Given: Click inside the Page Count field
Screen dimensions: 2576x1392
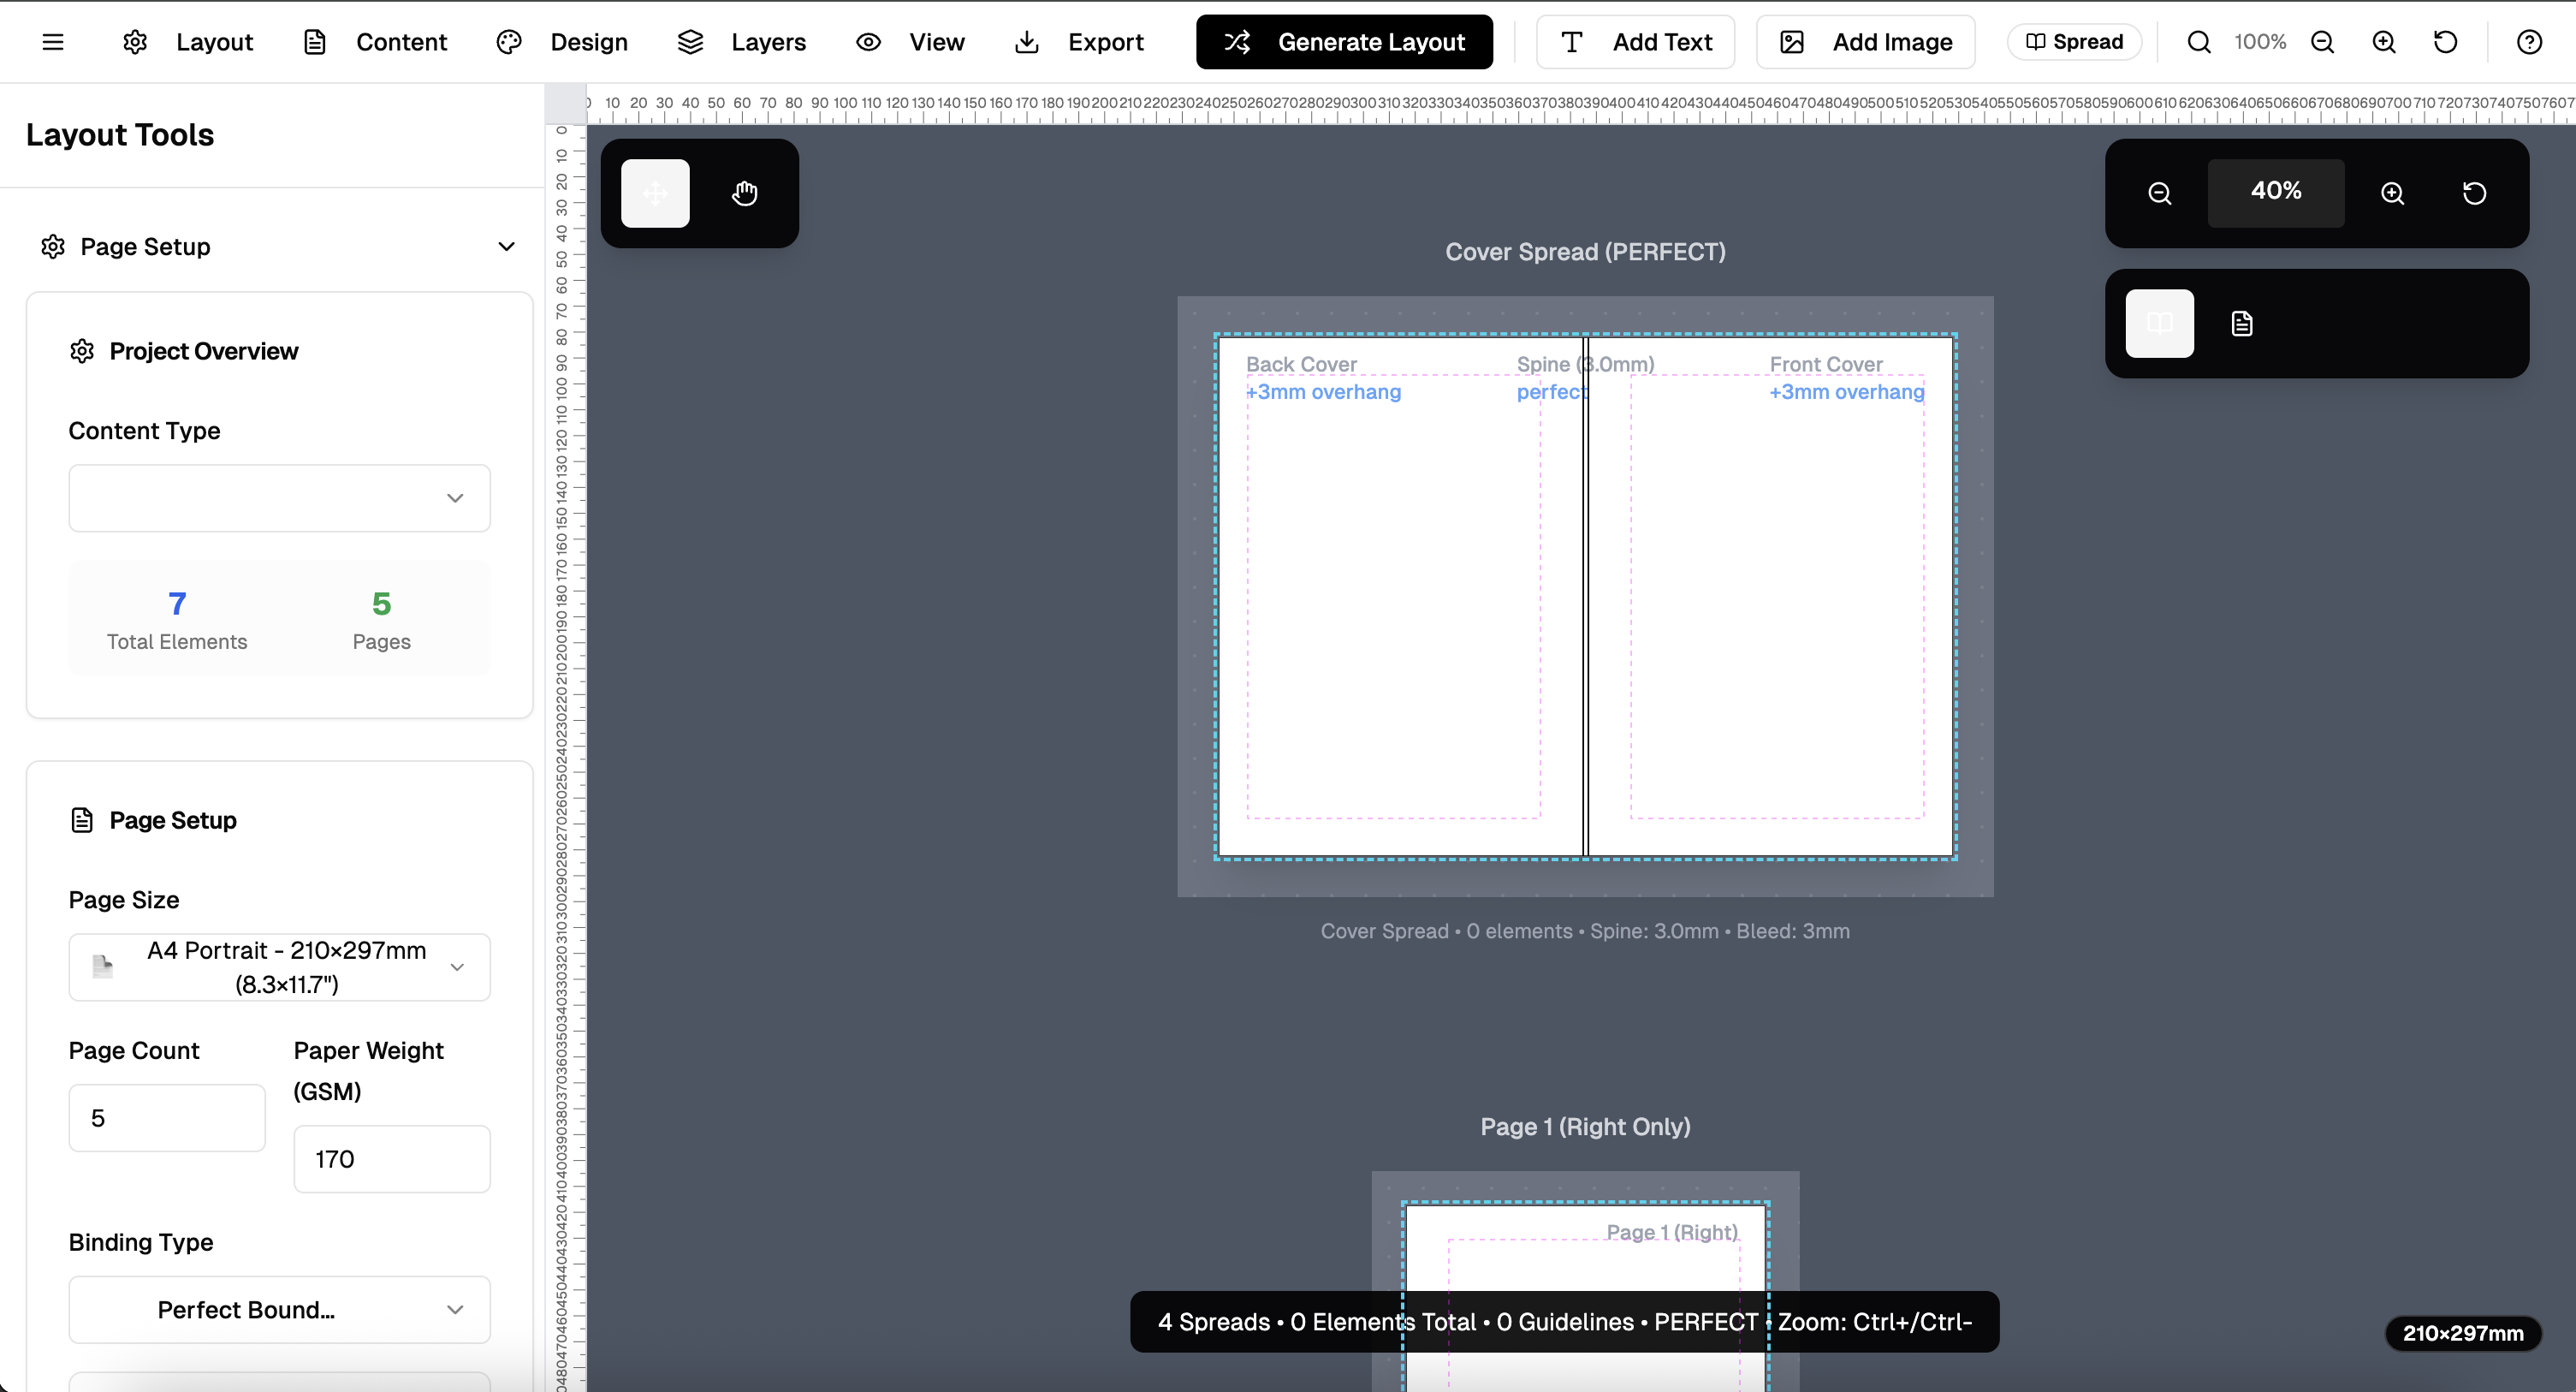Looking at the screenshot, I should coord(166,1117).
